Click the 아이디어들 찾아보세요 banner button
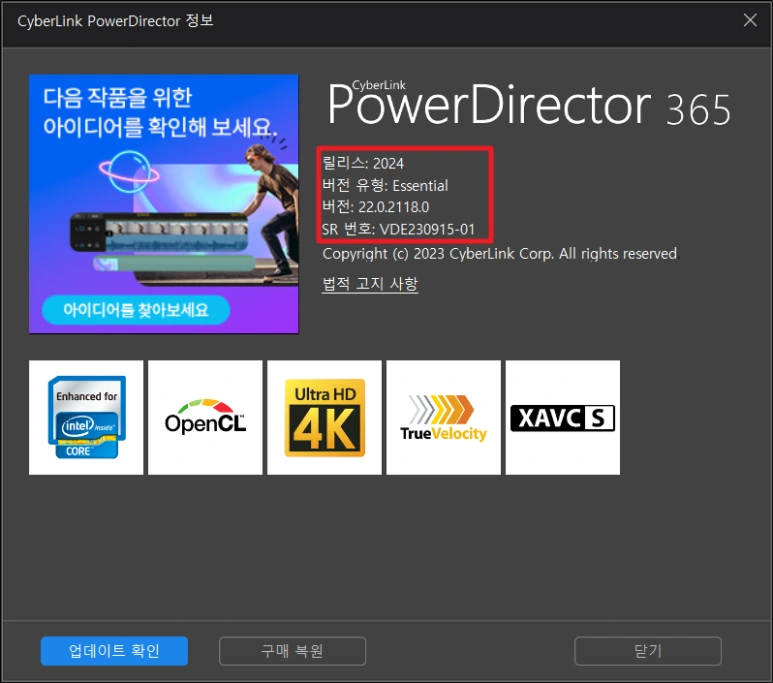 pyautogui.click(x=136, y=310)
